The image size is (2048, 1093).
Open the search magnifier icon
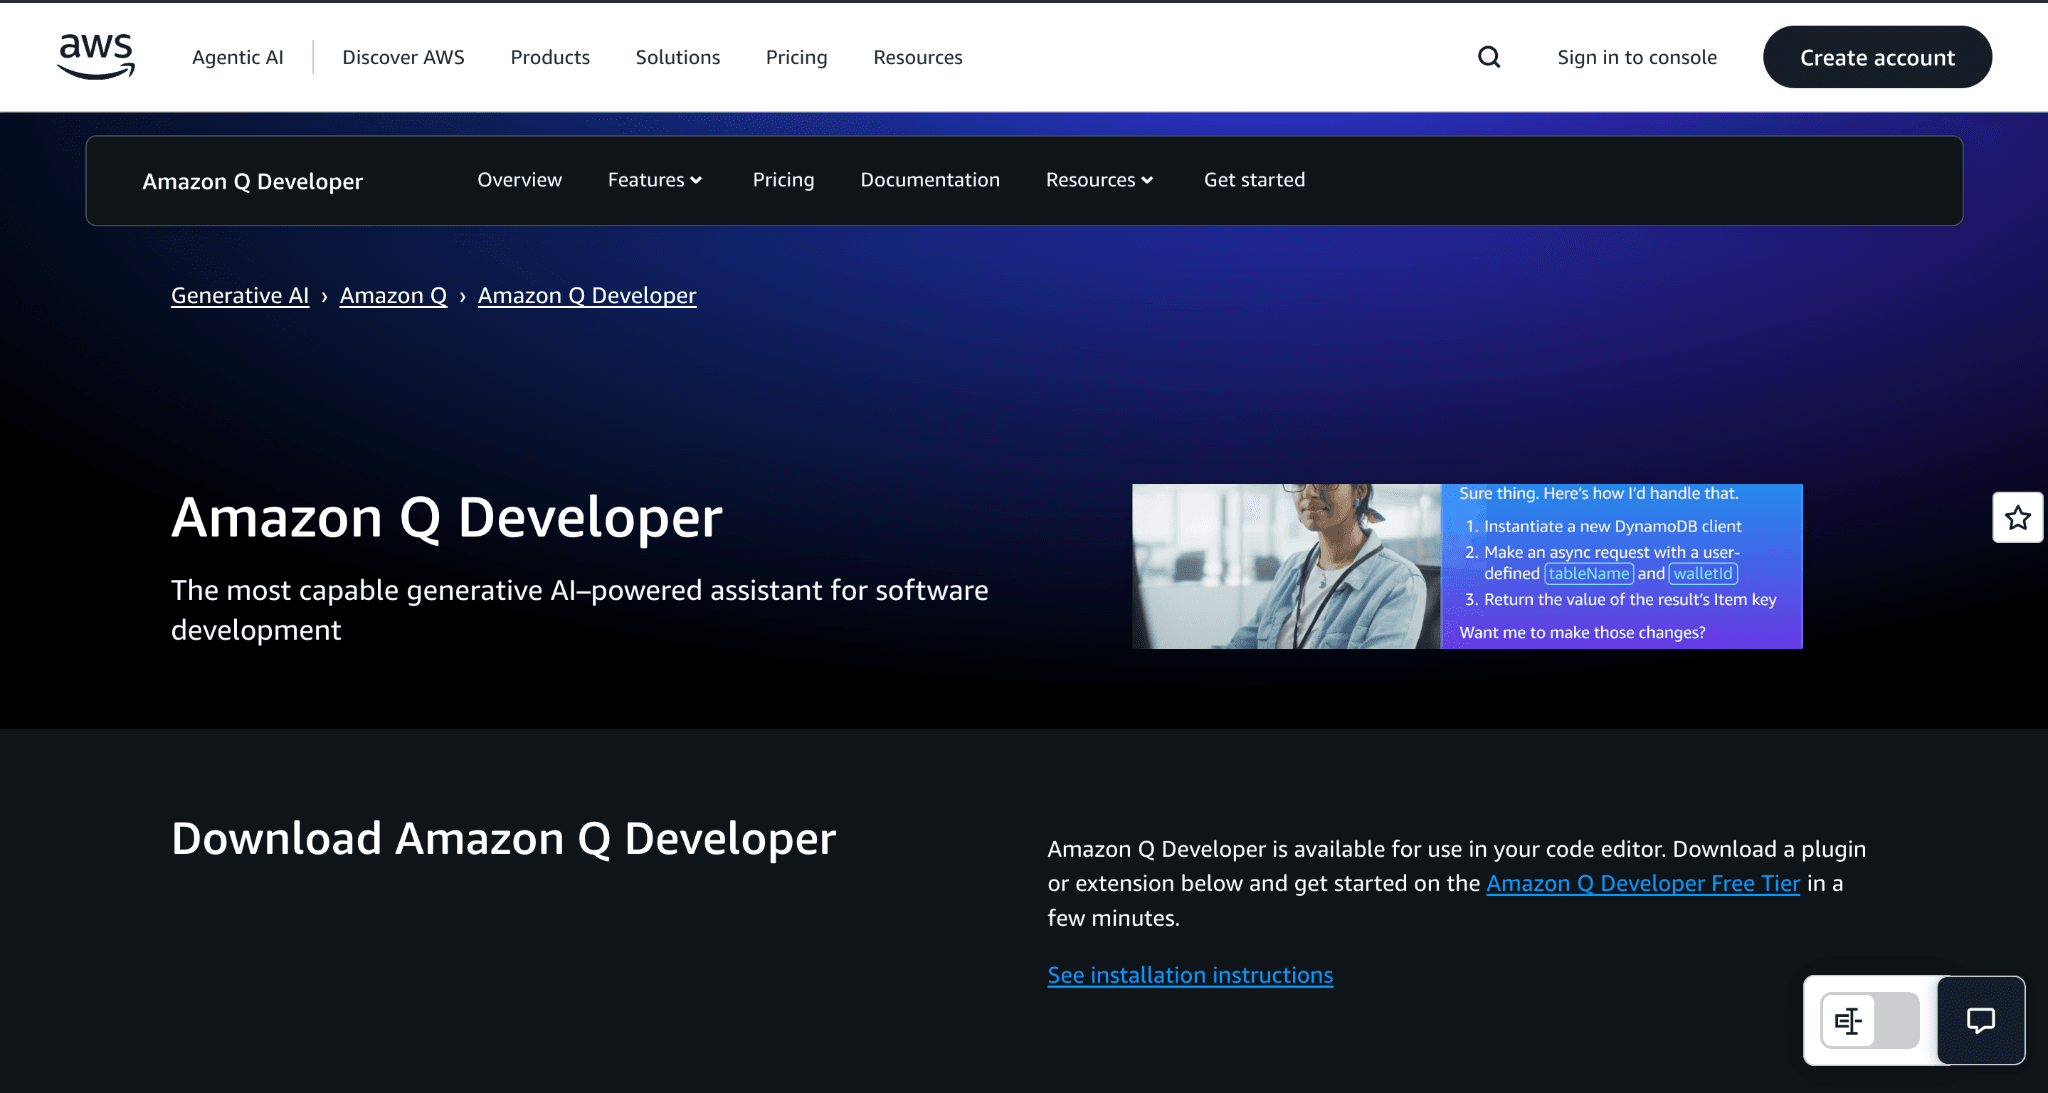click(x=1489, y=57)
